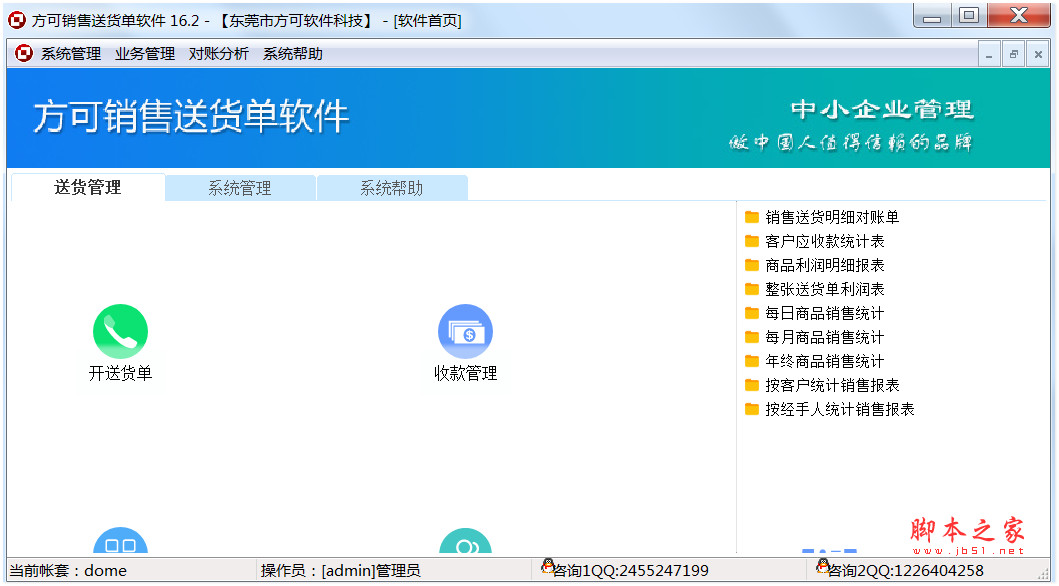
Task: Open 每月商品销售统计 report
Action: 825,337
